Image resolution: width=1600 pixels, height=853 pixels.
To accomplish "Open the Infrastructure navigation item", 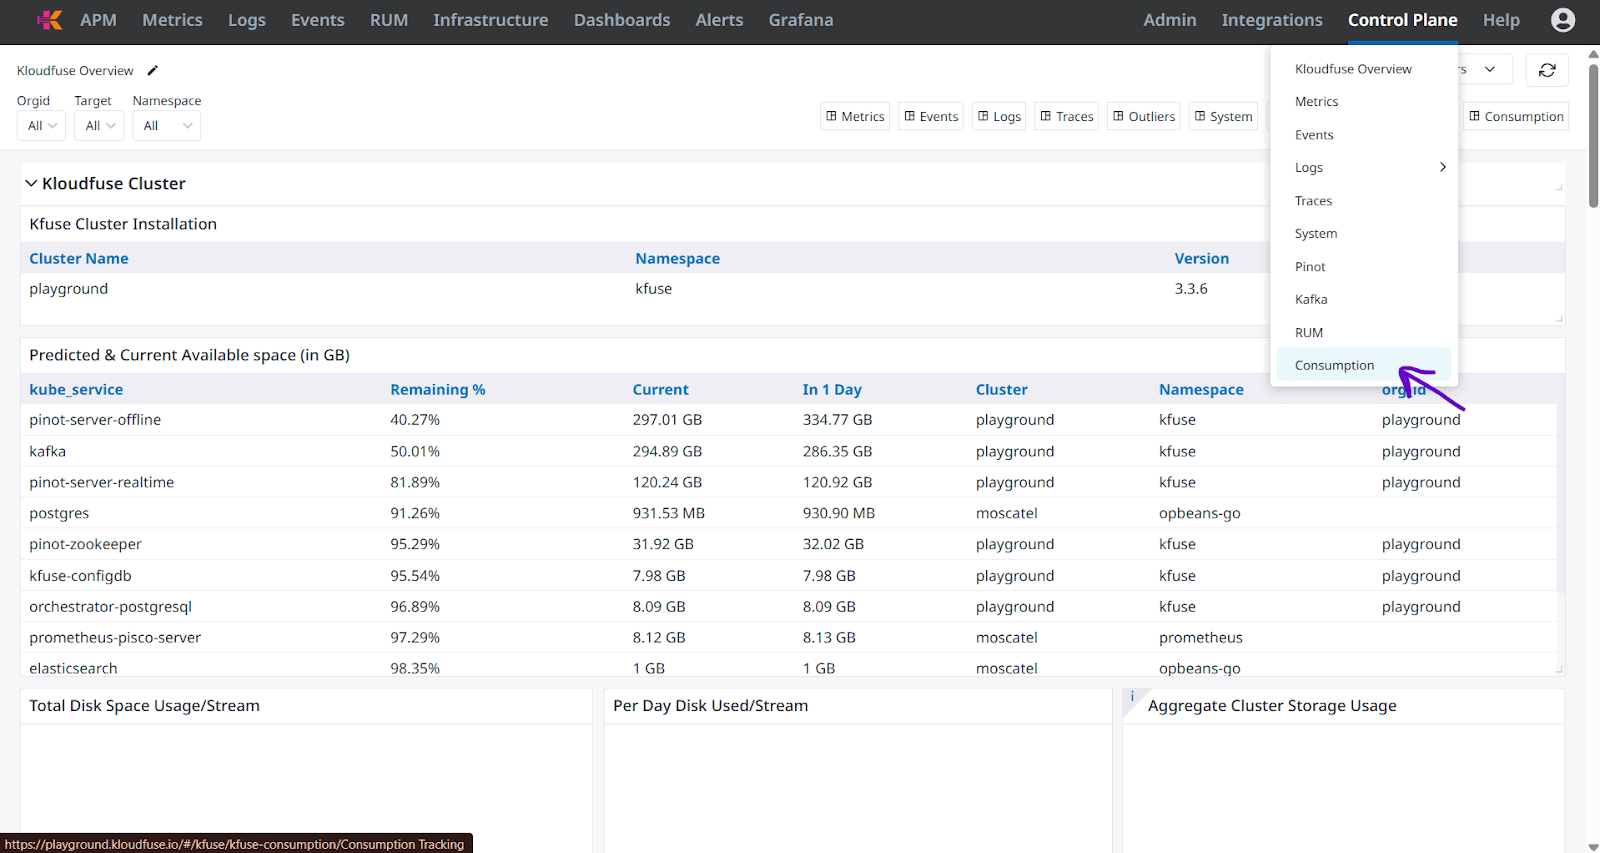I will pos(491,20).
